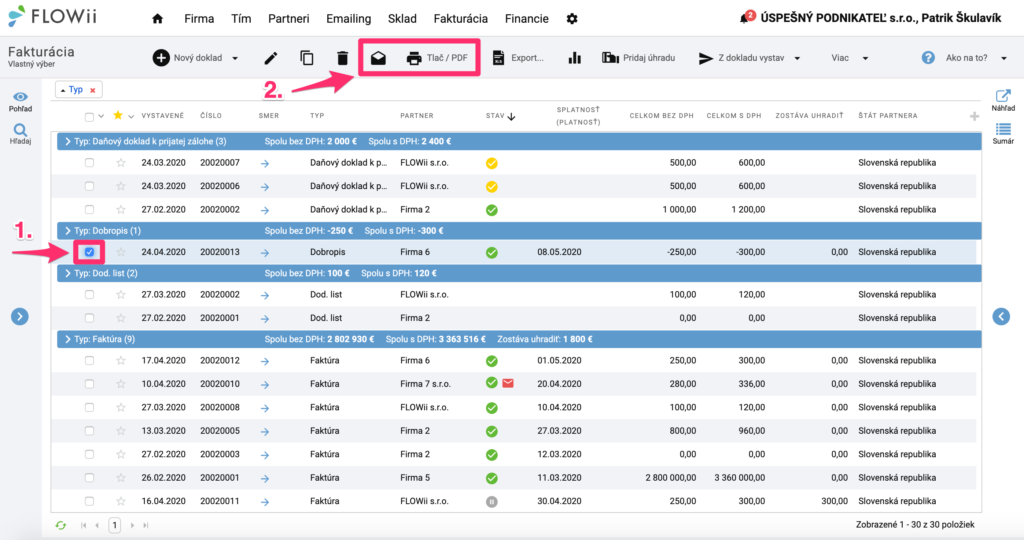Select invoice 20020005 checkbox

pyautogui.click(x=89, y=431)
